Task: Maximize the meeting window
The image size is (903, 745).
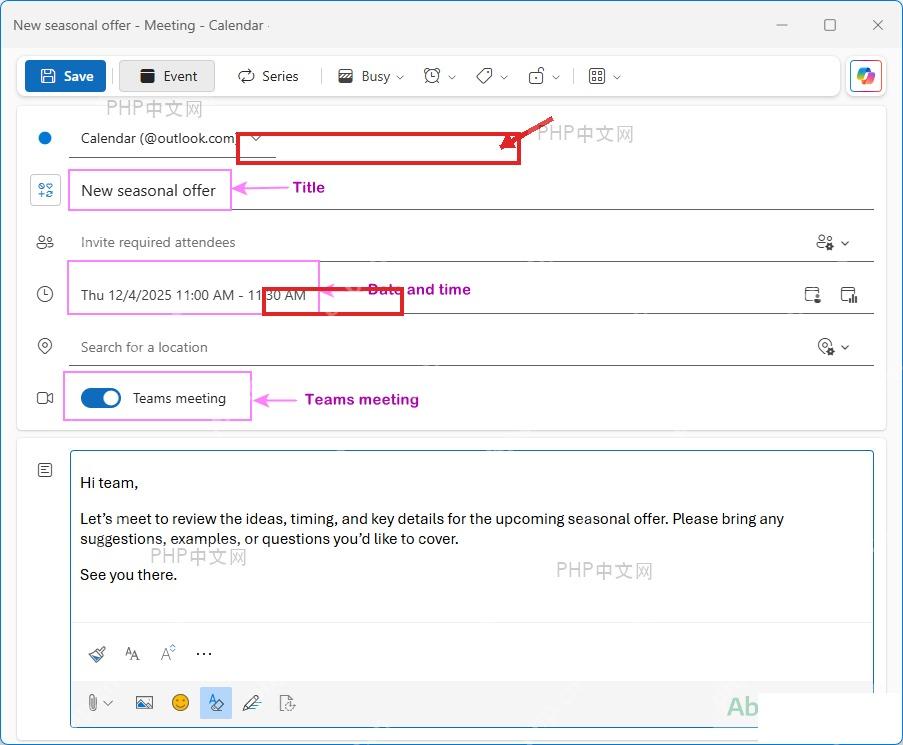Action: coord(830,25)
